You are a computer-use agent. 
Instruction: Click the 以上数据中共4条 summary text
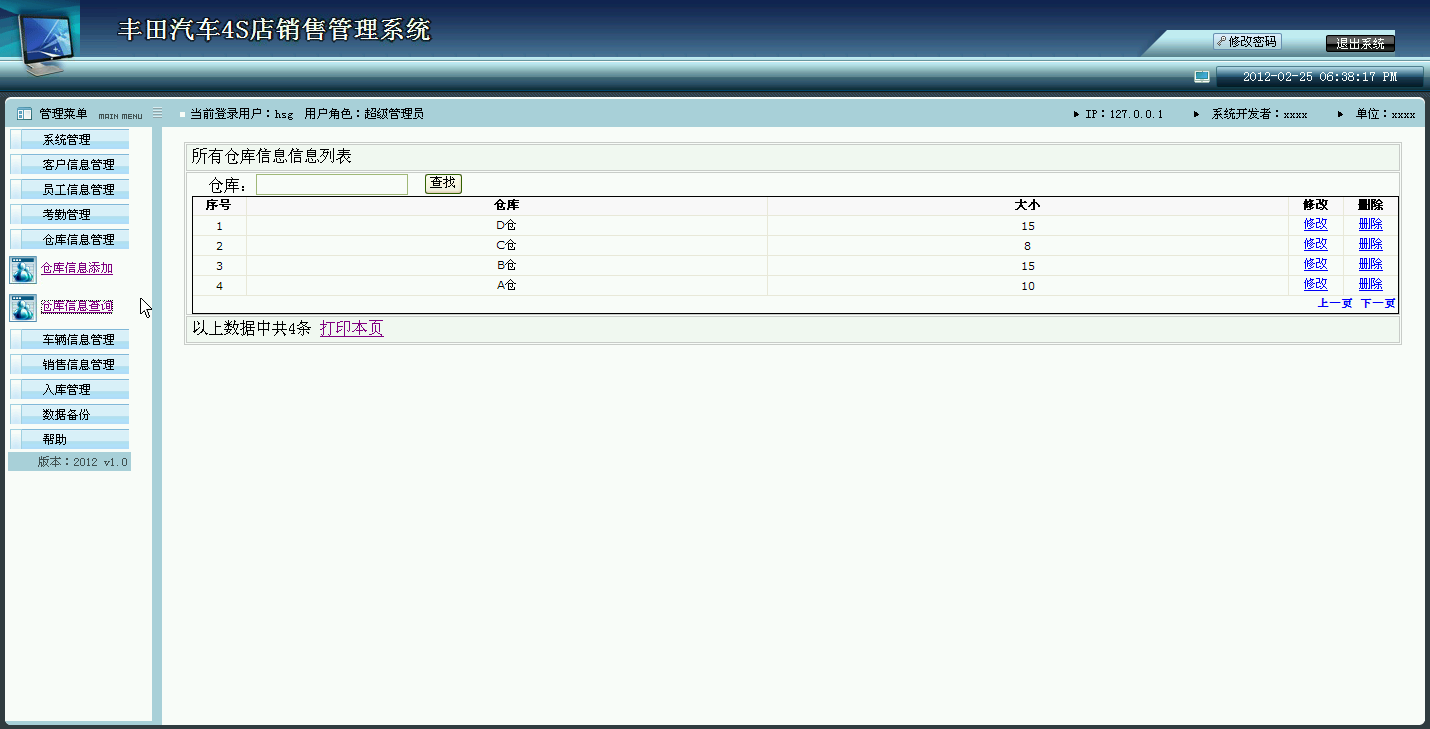pyautogui.click(x=252, y=328)
